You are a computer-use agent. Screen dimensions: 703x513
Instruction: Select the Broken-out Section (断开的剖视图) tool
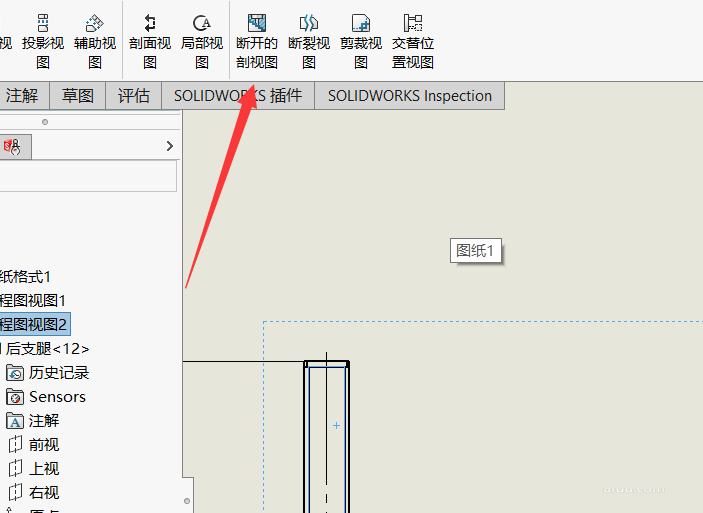pos(257,41)
